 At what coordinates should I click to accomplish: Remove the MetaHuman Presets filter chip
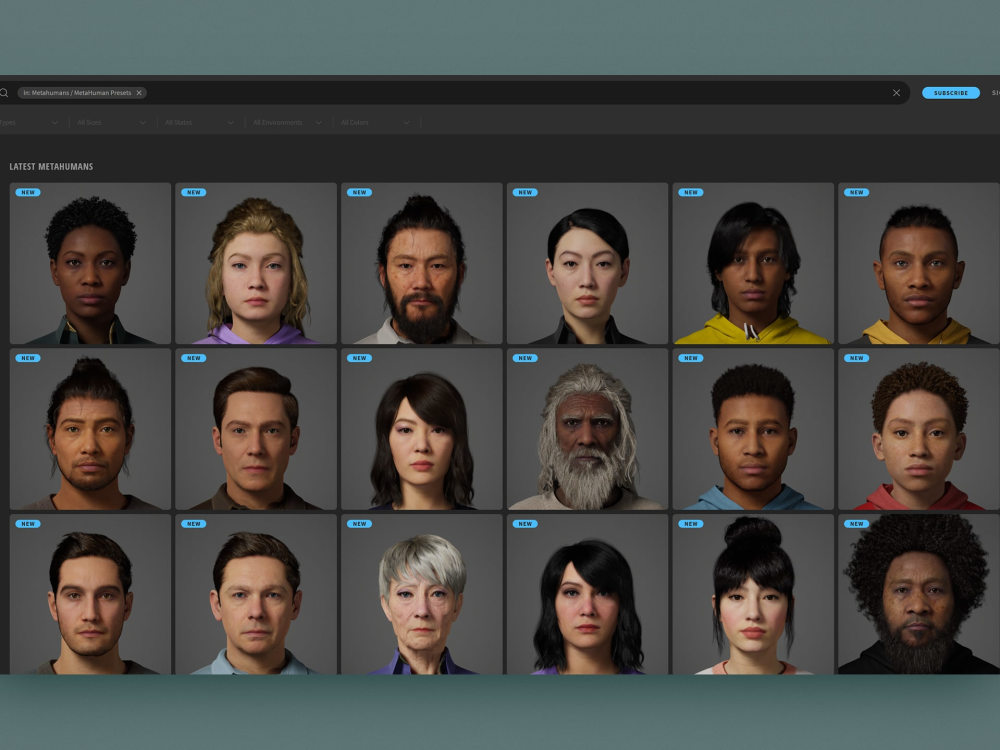pyautogui.click(x=139, y=93)
